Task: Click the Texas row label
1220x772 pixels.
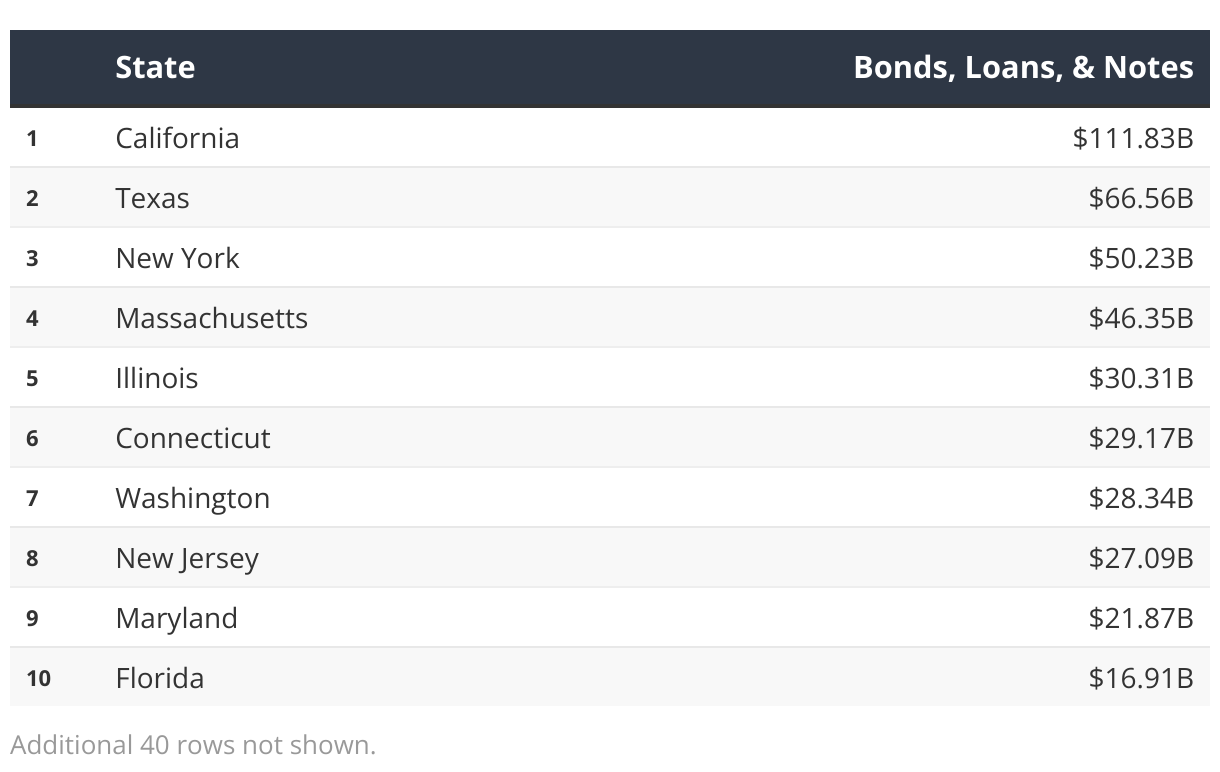Action: (x=152, y=198)
